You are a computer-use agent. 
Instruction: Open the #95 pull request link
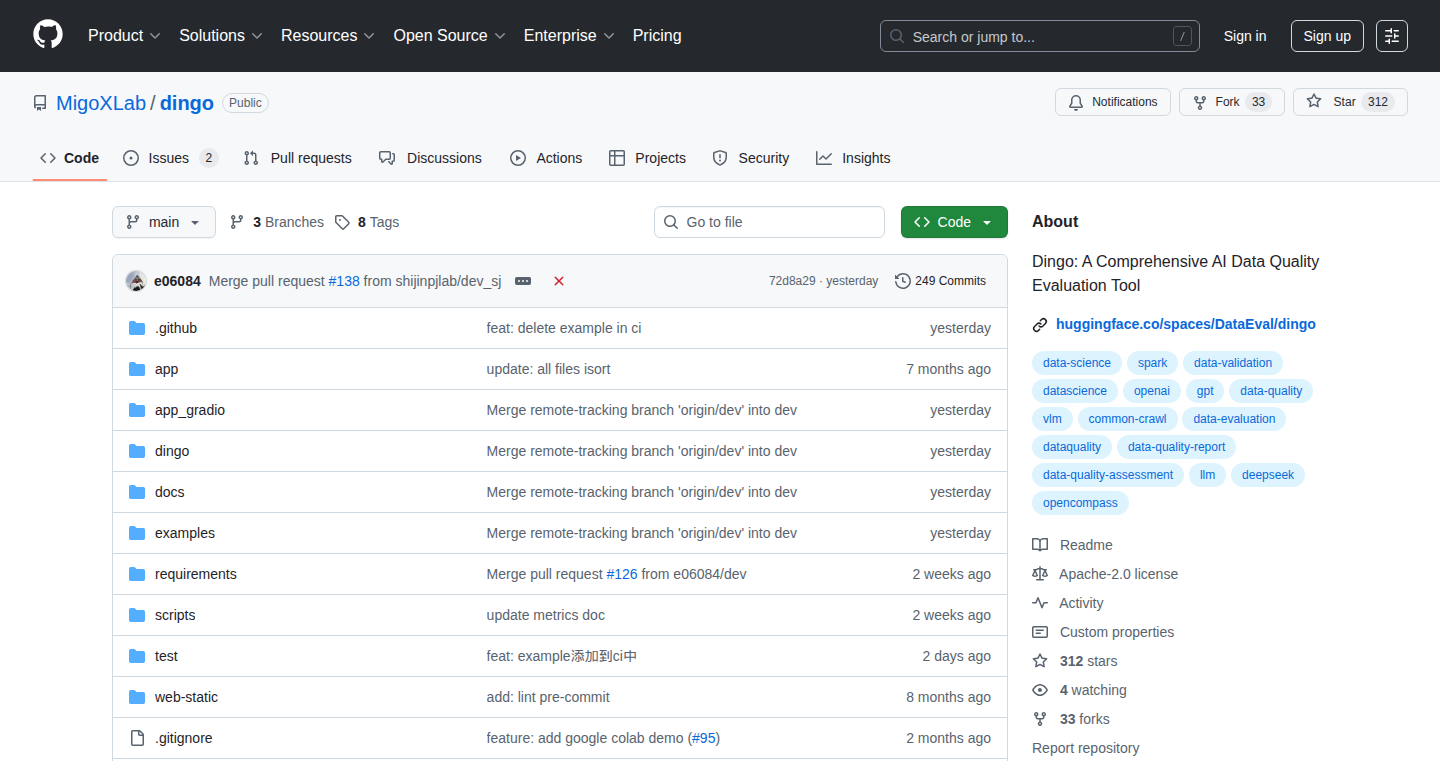[704, 738]
